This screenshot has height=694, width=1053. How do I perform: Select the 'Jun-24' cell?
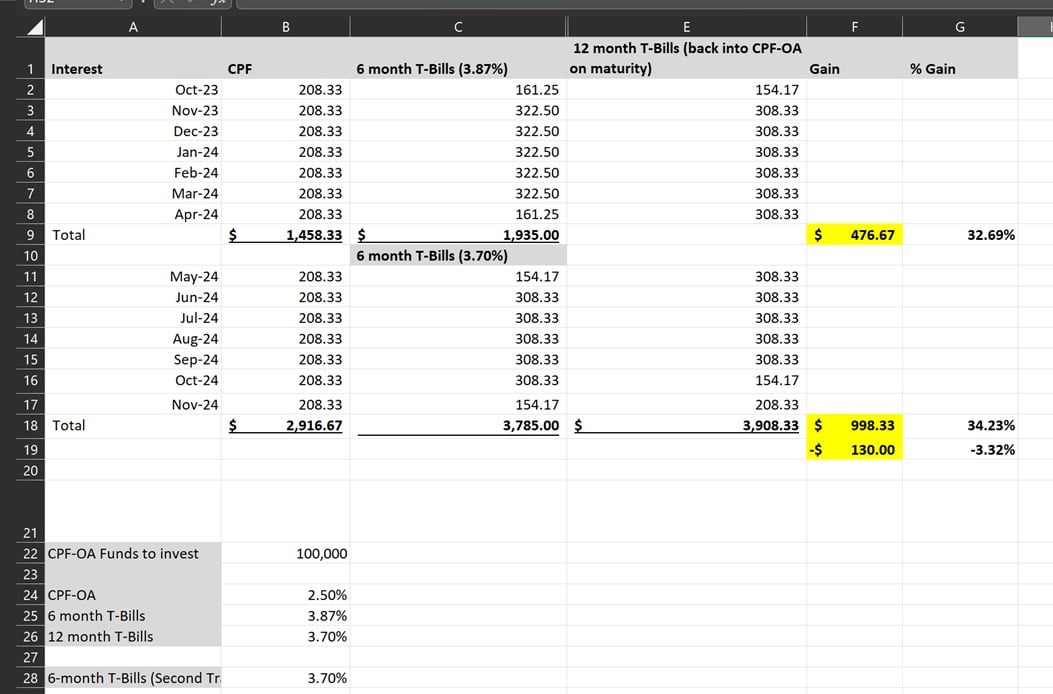coord(133,297)
